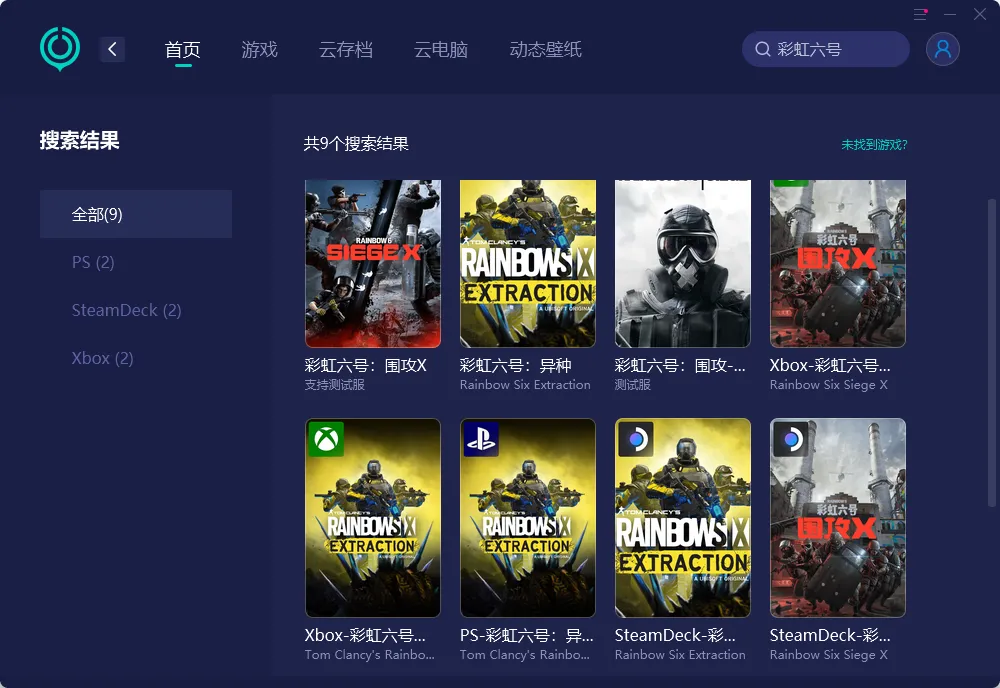
Task: Open the 云存档 tab
Action: [x=345, y=49]
